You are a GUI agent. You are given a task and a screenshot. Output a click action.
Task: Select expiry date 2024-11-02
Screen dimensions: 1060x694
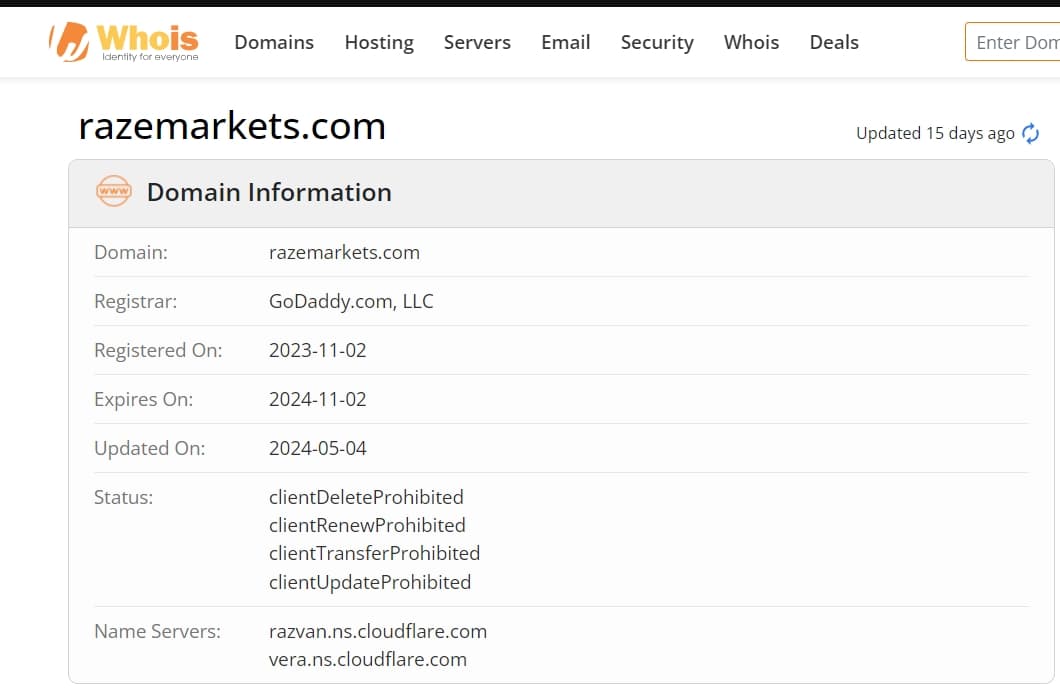pyautogui.click(x=318, y=399)
